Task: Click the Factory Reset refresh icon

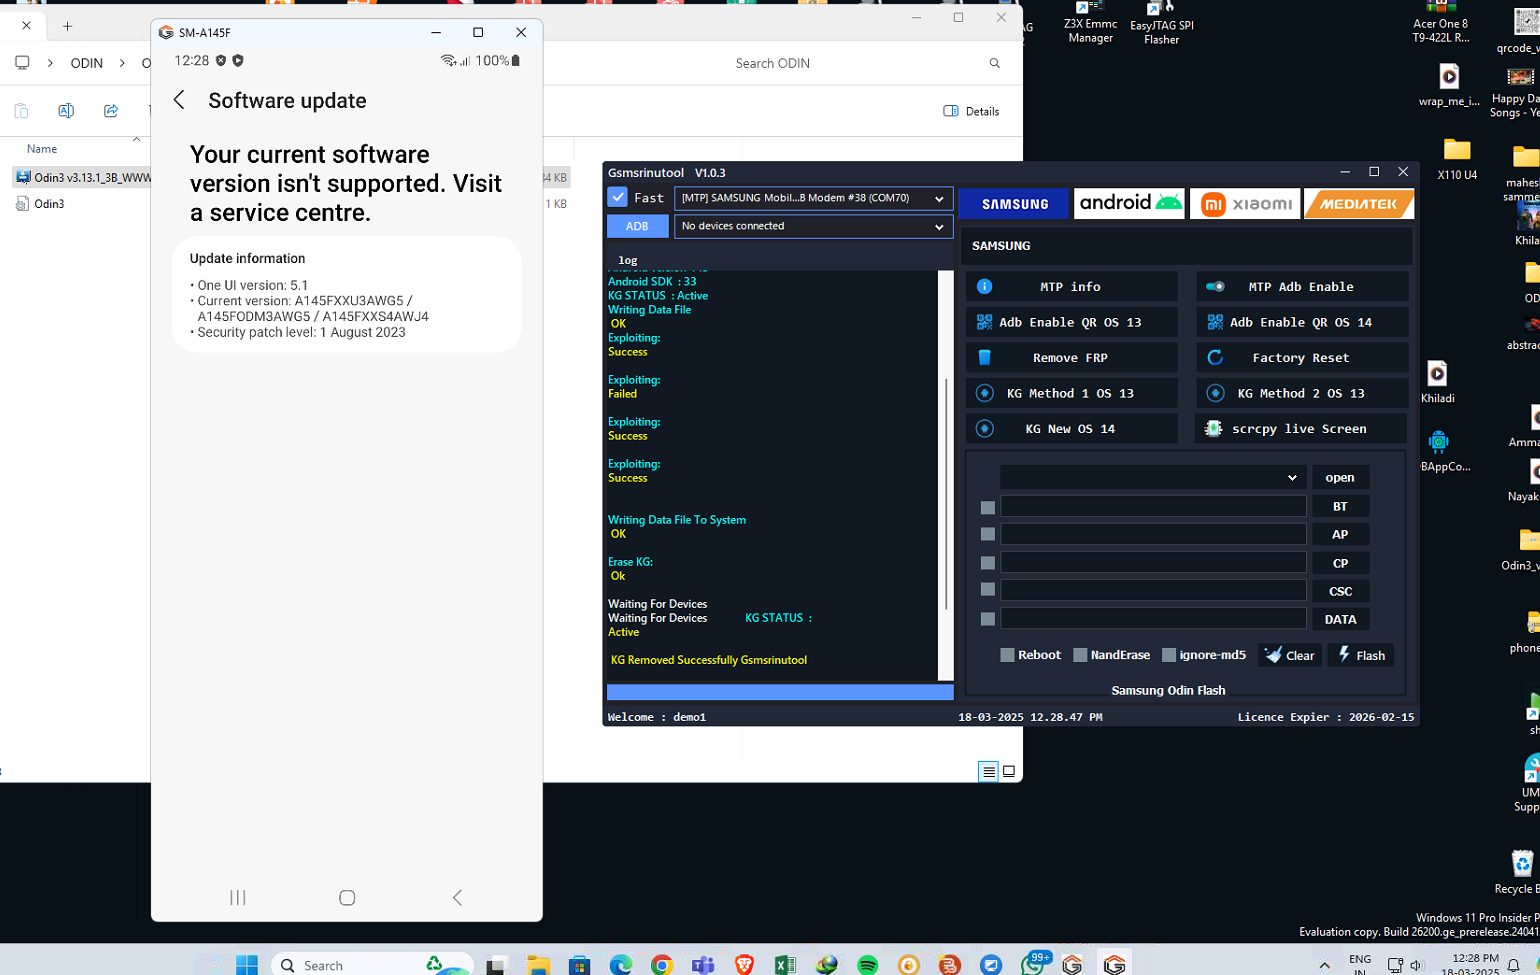Action: 1215,358
